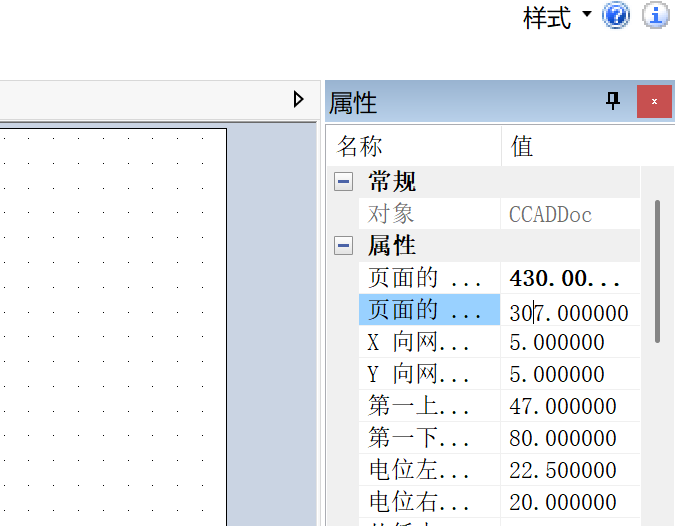The height and width of the screenshot is (526, 675).
Task: Click the info about icon
Action: point(656,15)
